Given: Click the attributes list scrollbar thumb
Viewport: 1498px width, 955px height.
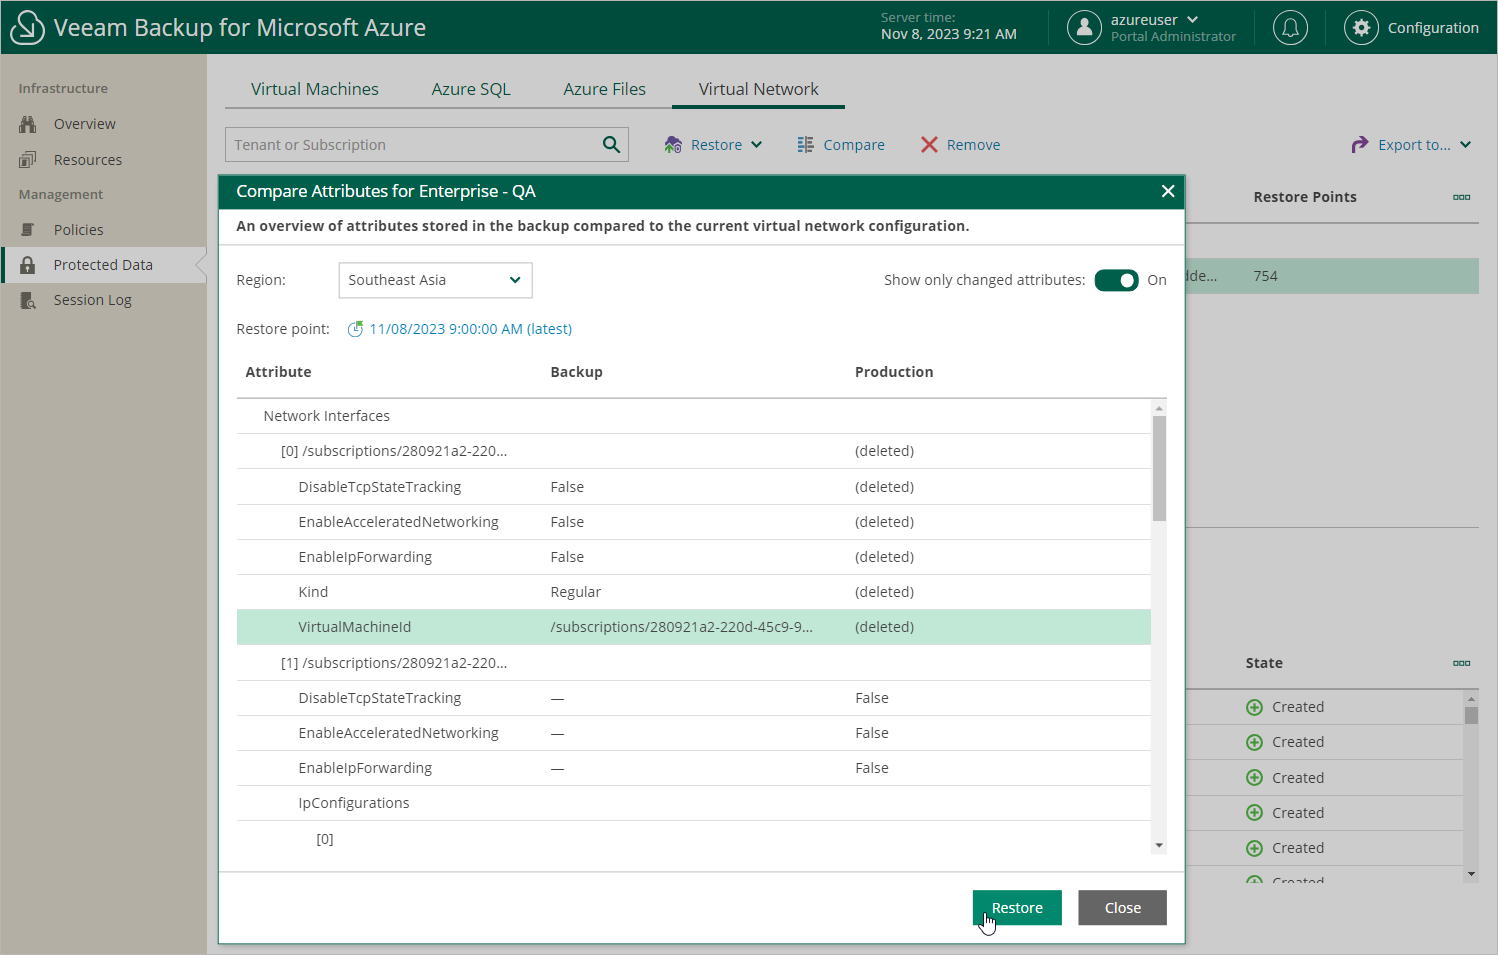Looking at the screenshot, I should pos(1159,468).
